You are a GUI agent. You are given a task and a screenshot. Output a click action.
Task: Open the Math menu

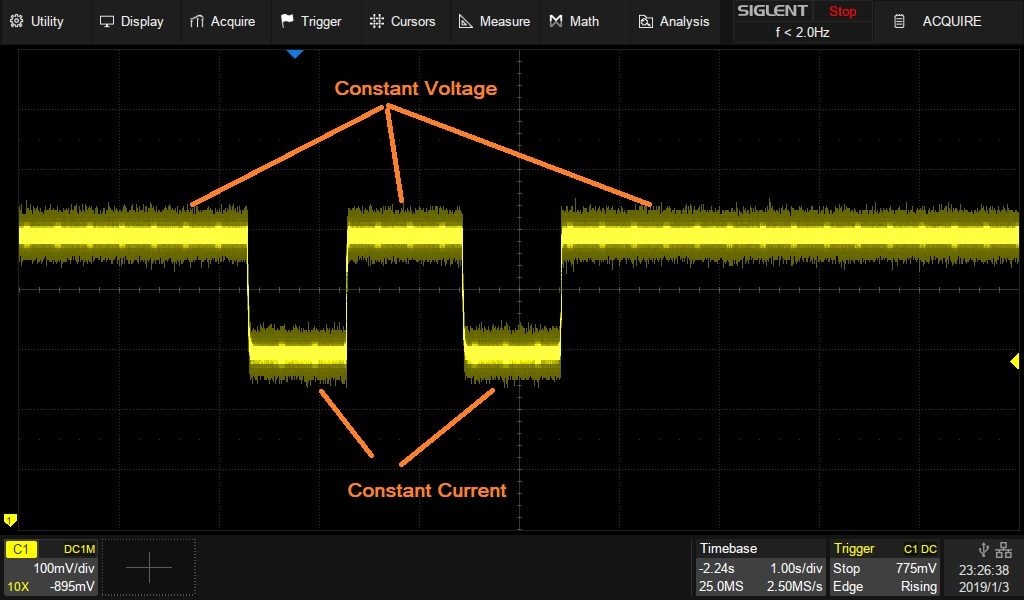pos(575,21)
